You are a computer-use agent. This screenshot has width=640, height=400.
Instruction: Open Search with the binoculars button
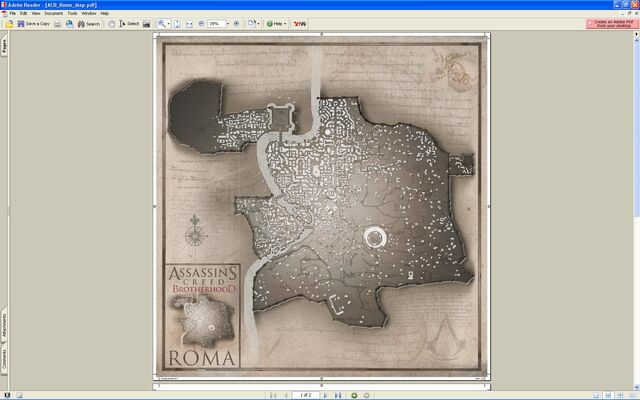[x=89, y=24]
